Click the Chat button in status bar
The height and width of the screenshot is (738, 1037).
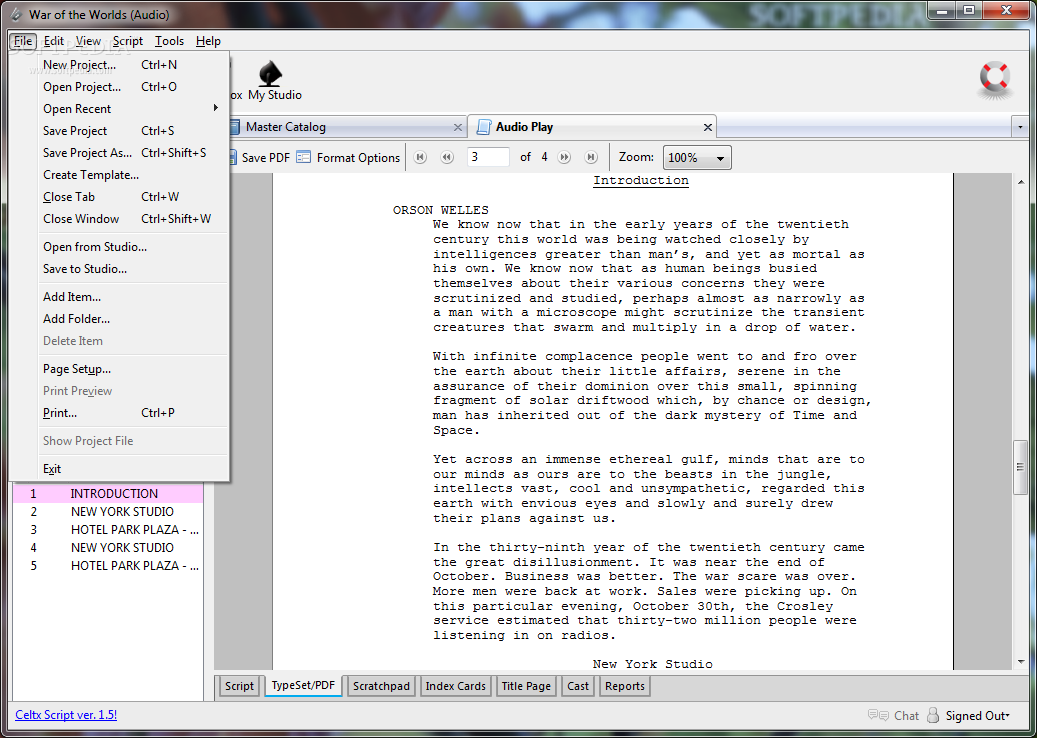tap(893, 716)
